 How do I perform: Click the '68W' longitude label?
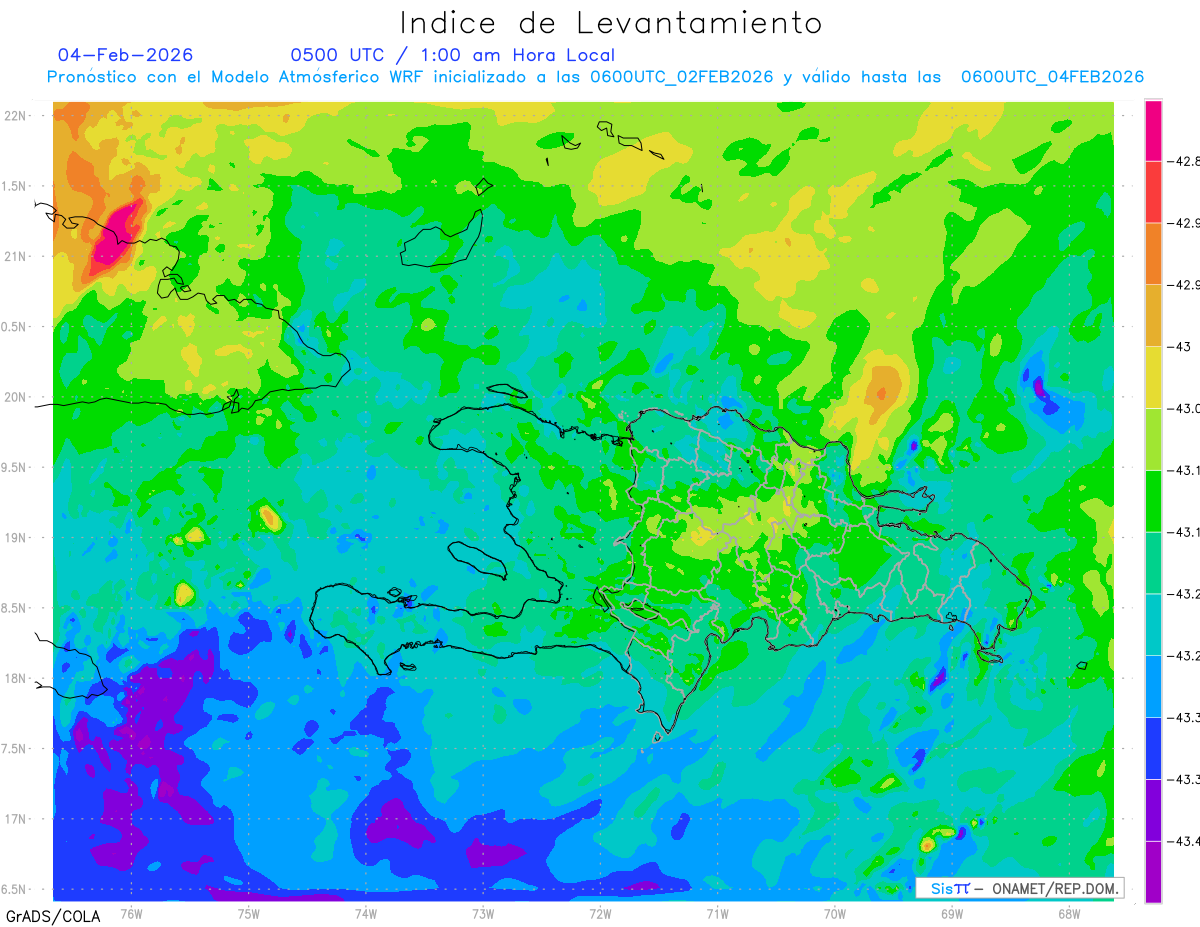pos(1069,914)
